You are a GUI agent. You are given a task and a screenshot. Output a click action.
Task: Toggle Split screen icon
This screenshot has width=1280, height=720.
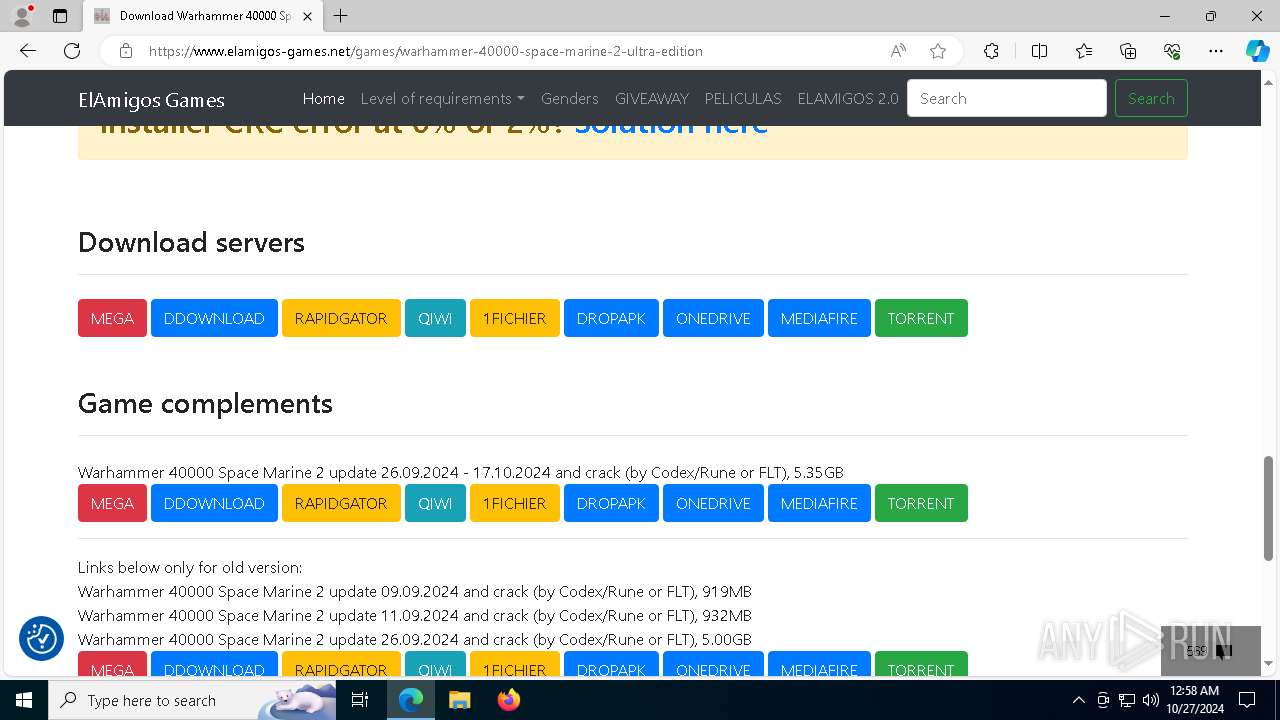point(1039,51)
